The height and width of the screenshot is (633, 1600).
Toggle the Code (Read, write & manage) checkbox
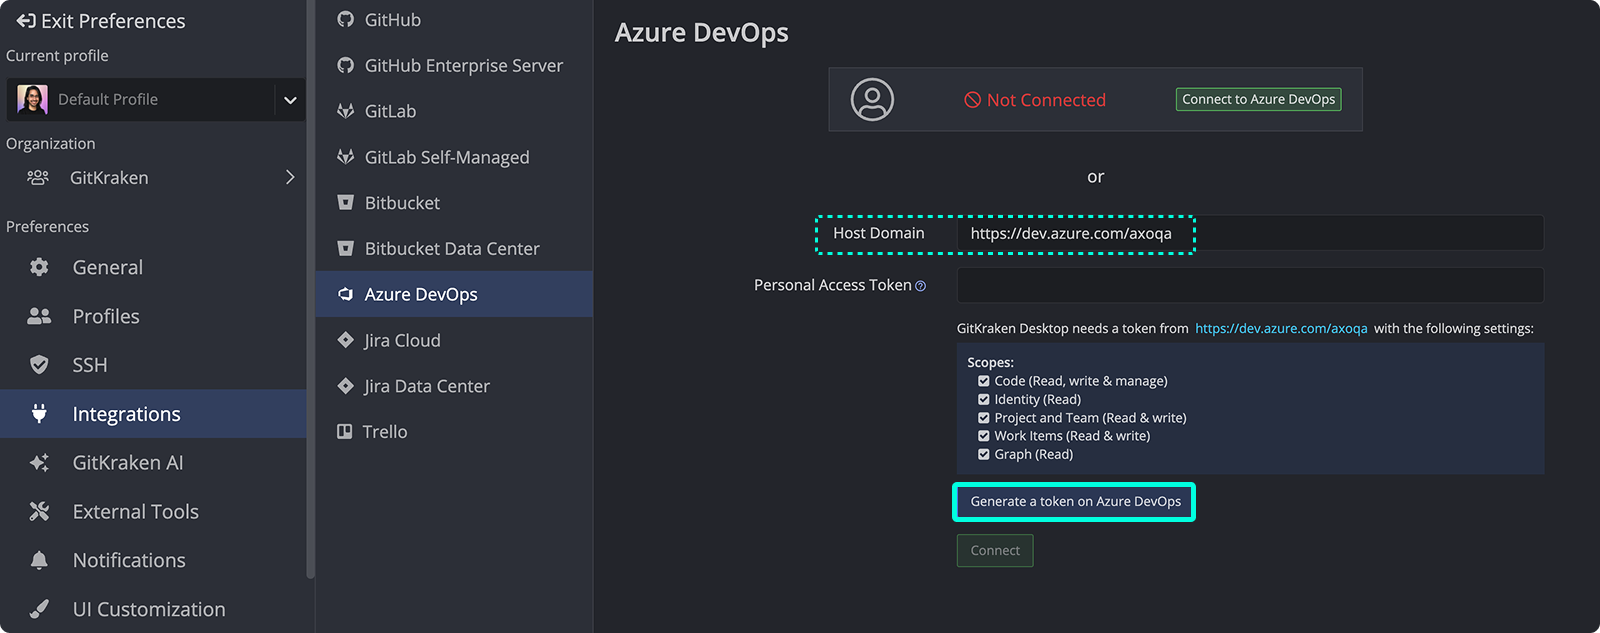[984, 381]
